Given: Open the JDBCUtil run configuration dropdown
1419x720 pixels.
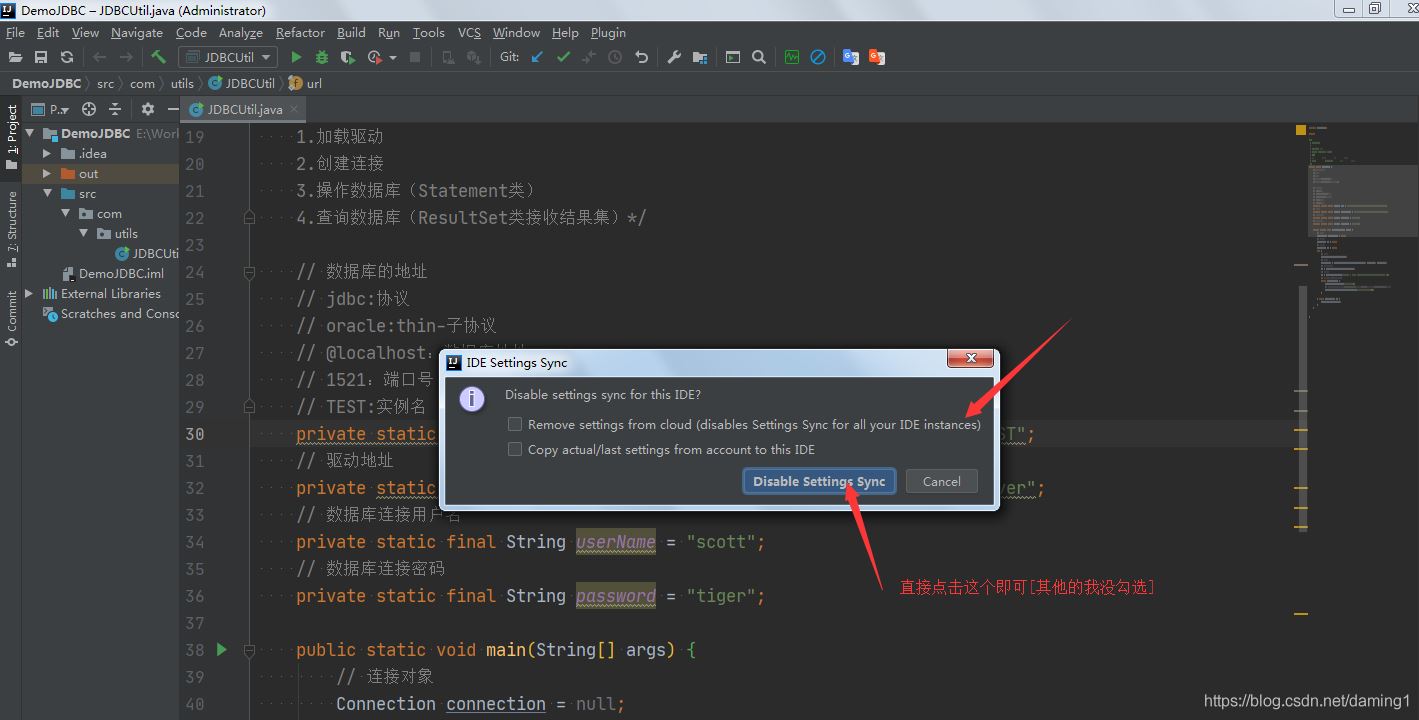Looking at the screenshot, I should click(x=227, y=57).
